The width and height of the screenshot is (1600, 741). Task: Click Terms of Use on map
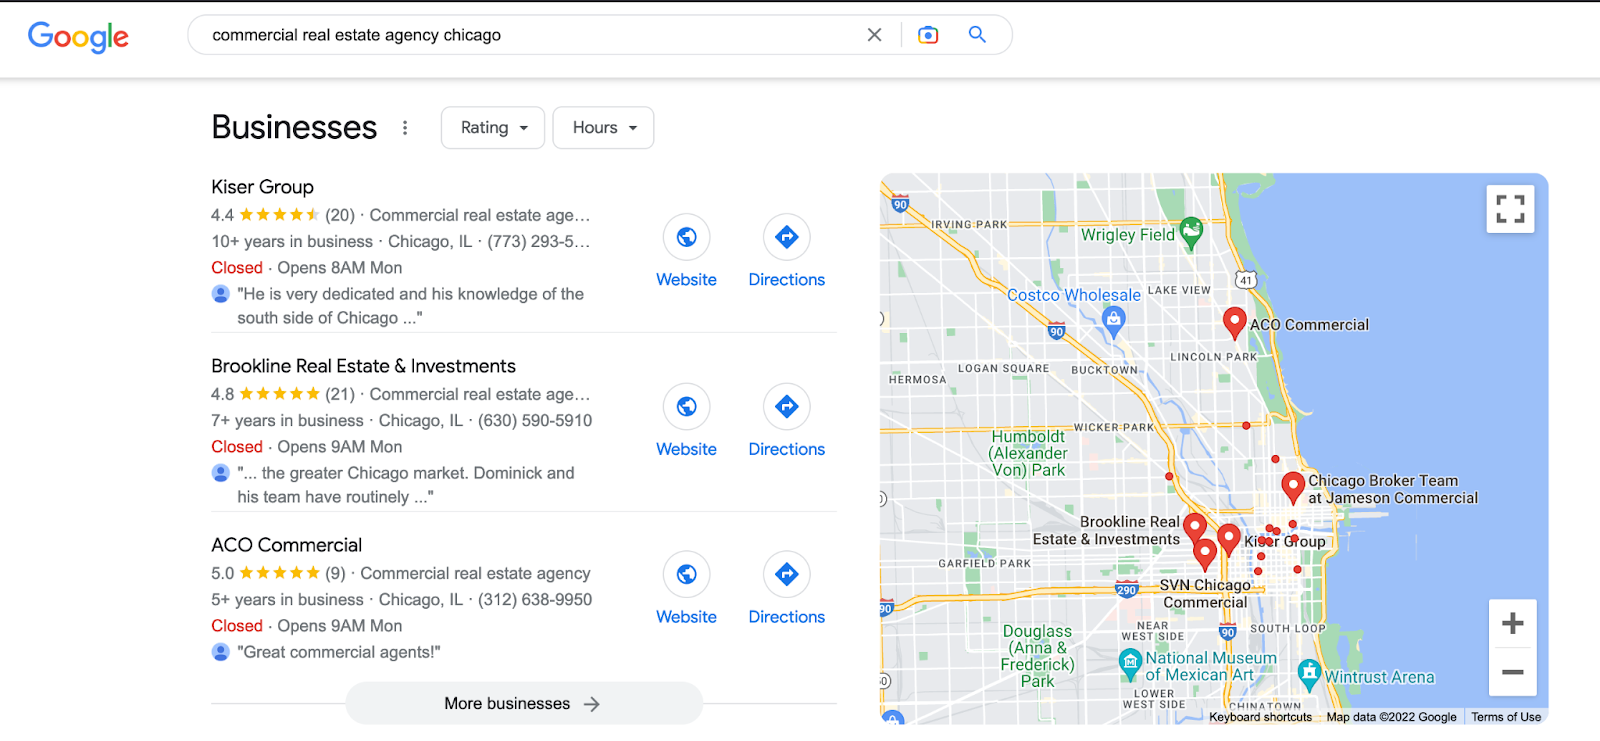point(1506,717)
